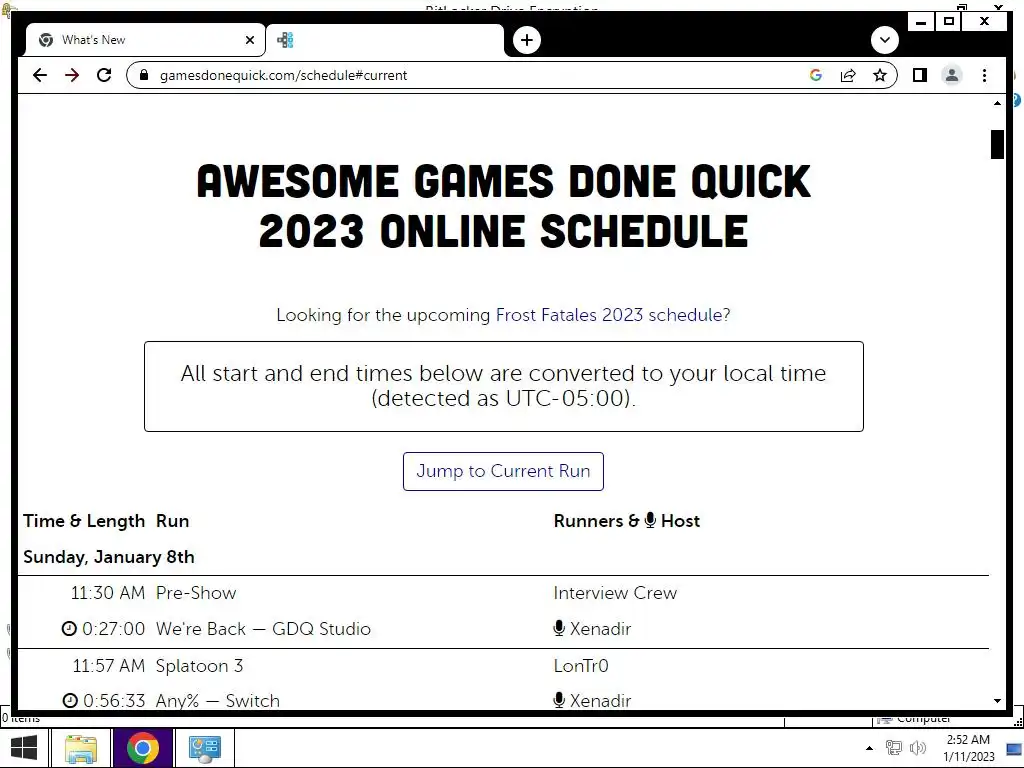Open Control Panel taskbar icon
1024x768 pixels.
pyautogui.click(x=204, y=748)
